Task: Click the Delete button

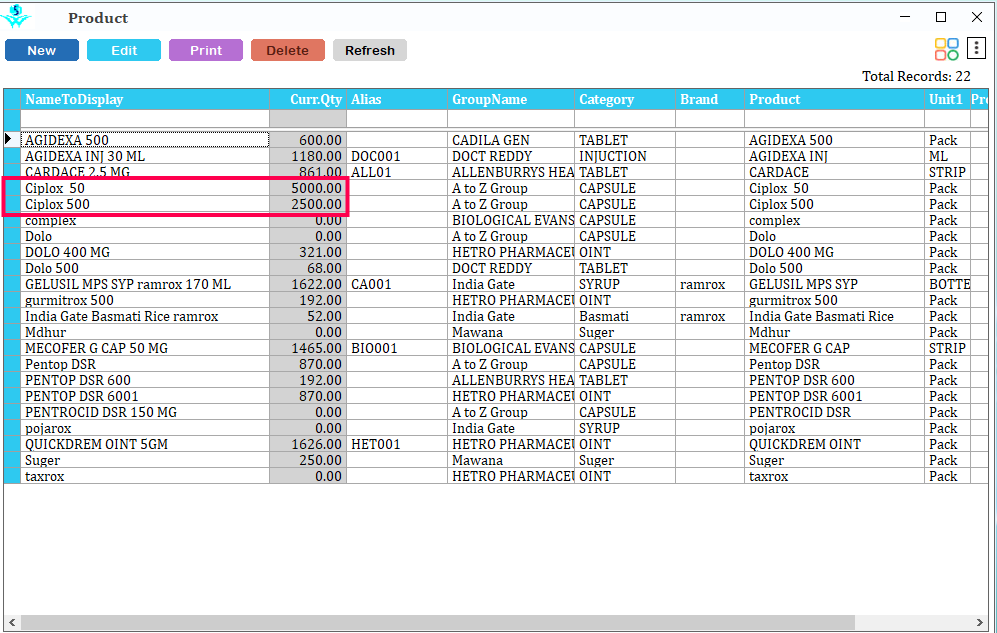Action: [288, 50]
